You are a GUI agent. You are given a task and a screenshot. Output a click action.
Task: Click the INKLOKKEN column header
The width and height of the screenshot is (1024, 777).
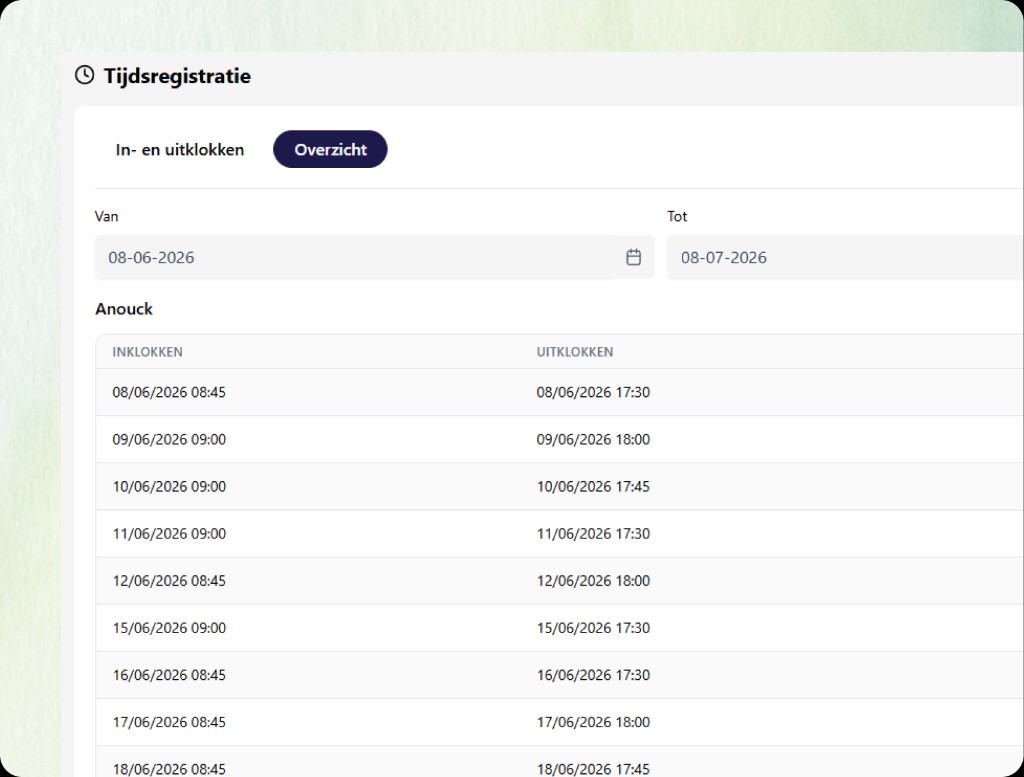point(148,352)
